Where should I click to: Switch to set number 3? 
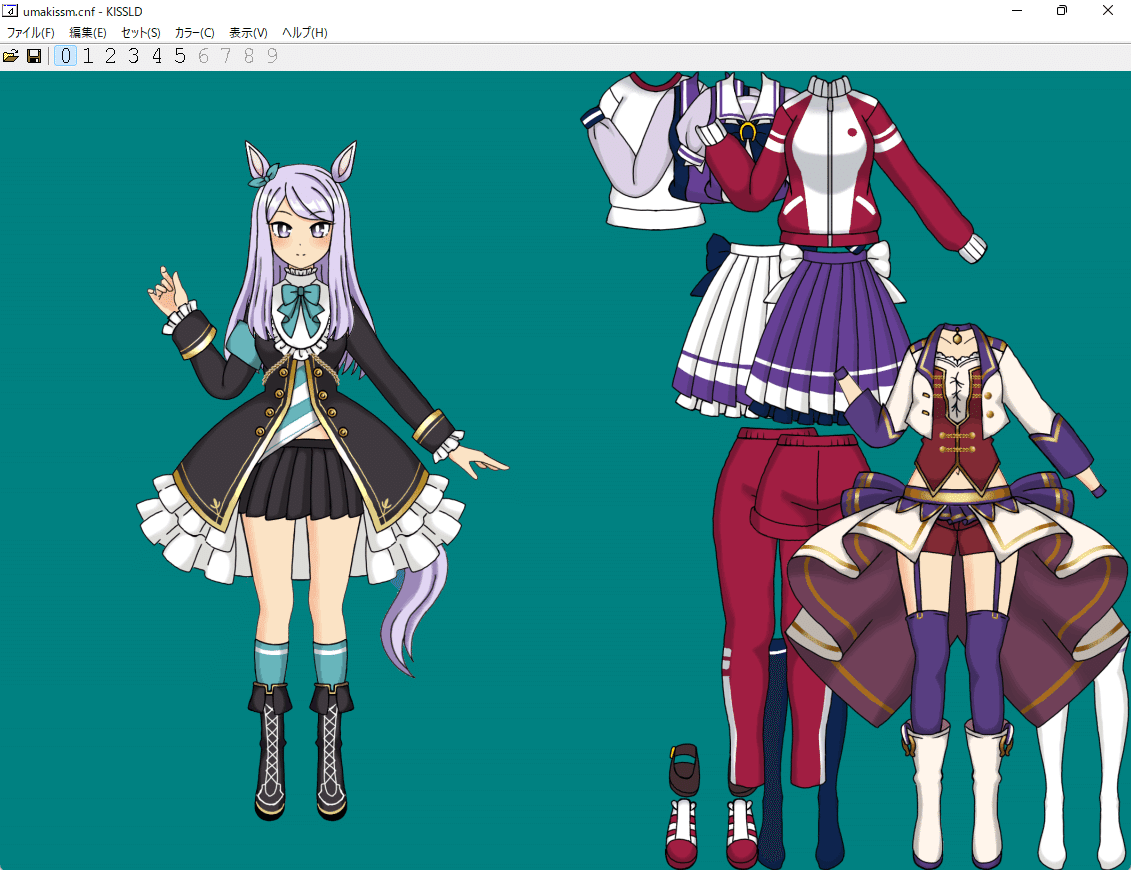tap(133, 56)
